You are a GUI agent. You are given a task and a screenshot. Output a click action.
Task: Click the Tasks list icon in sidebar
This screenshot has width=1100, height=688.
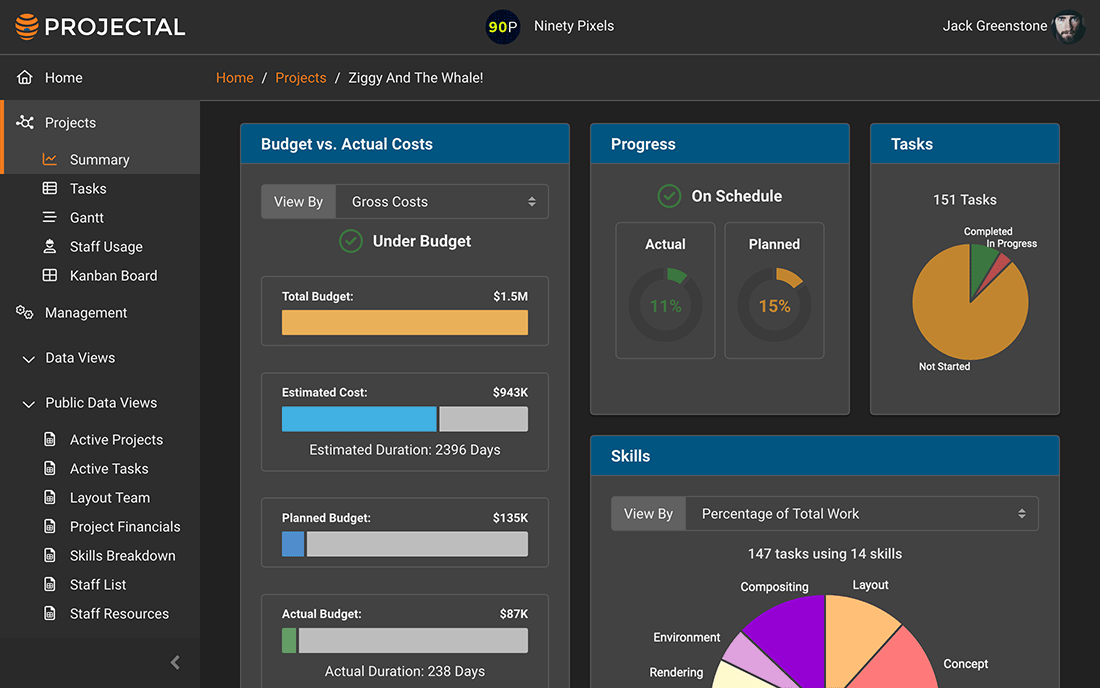click(49, 188)
